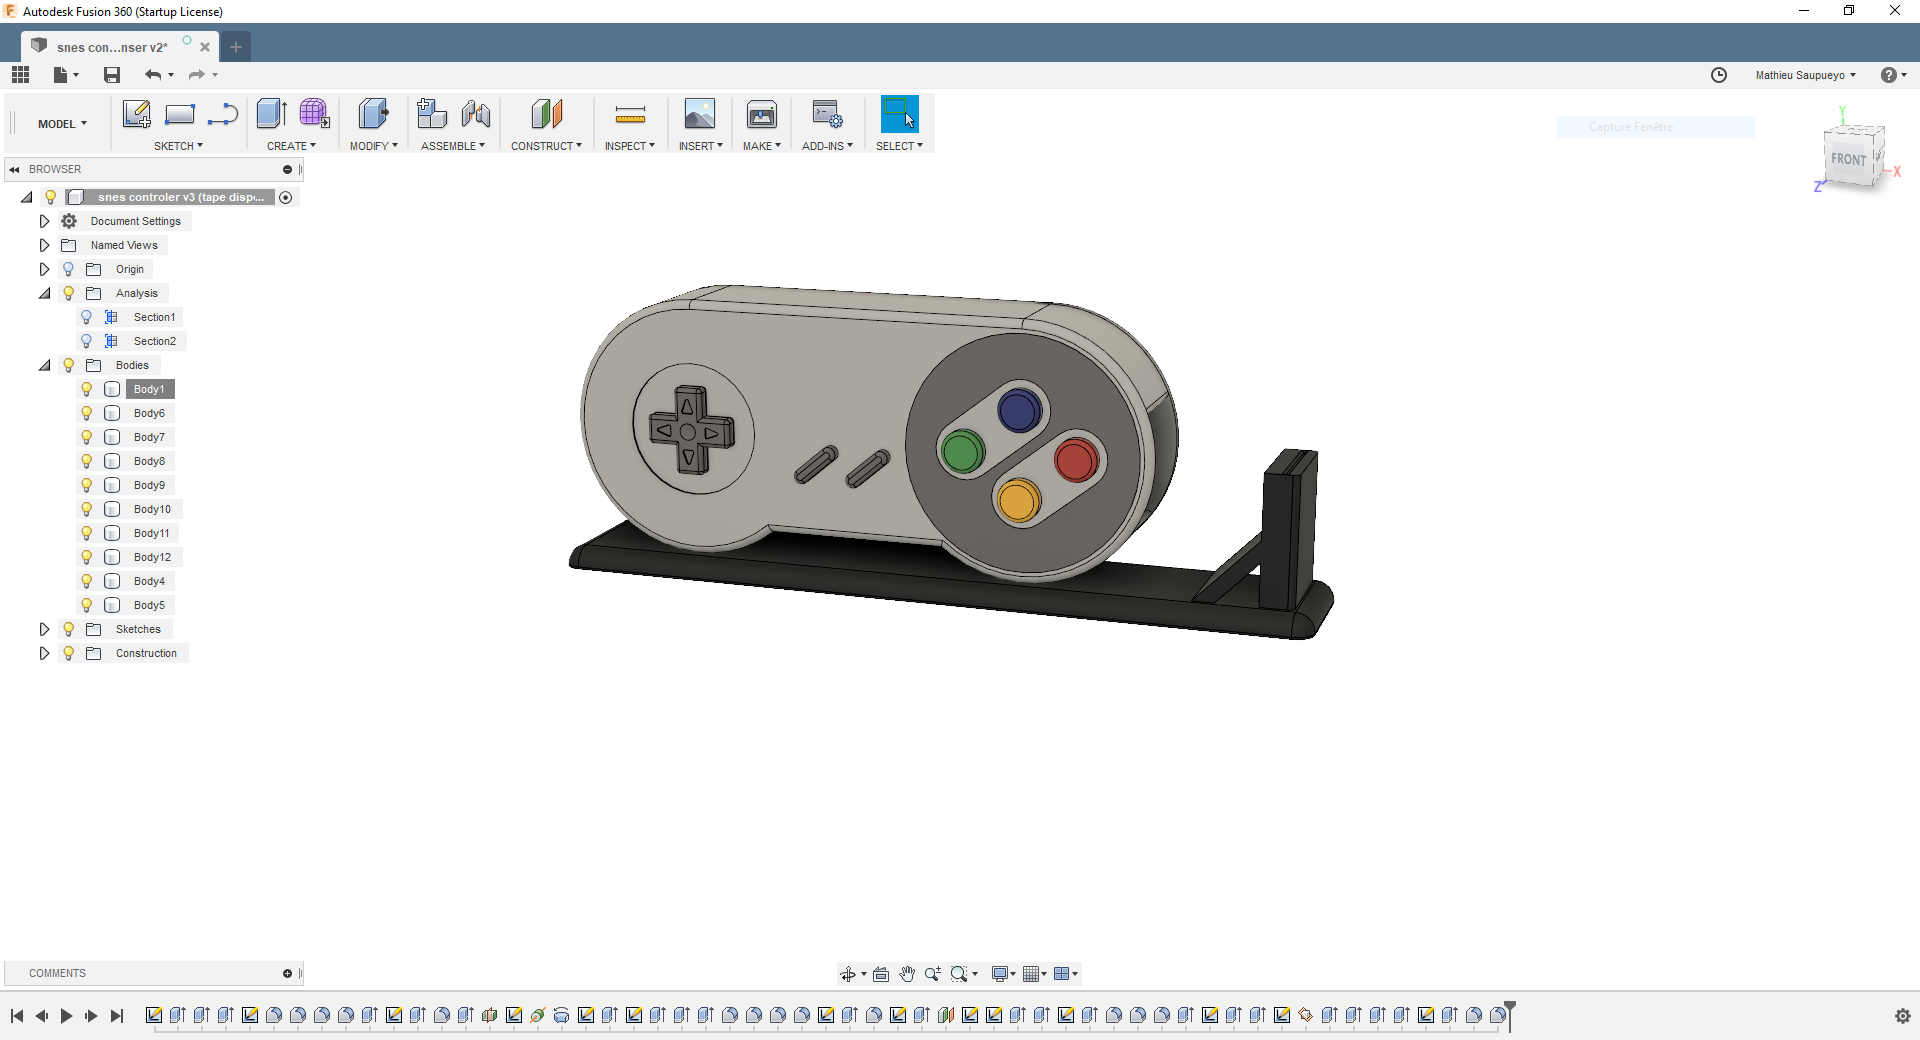The height and width of the screenshot is (1040, 1920).
Task: Expand the Named Views node
Action: tap(44, 245)
